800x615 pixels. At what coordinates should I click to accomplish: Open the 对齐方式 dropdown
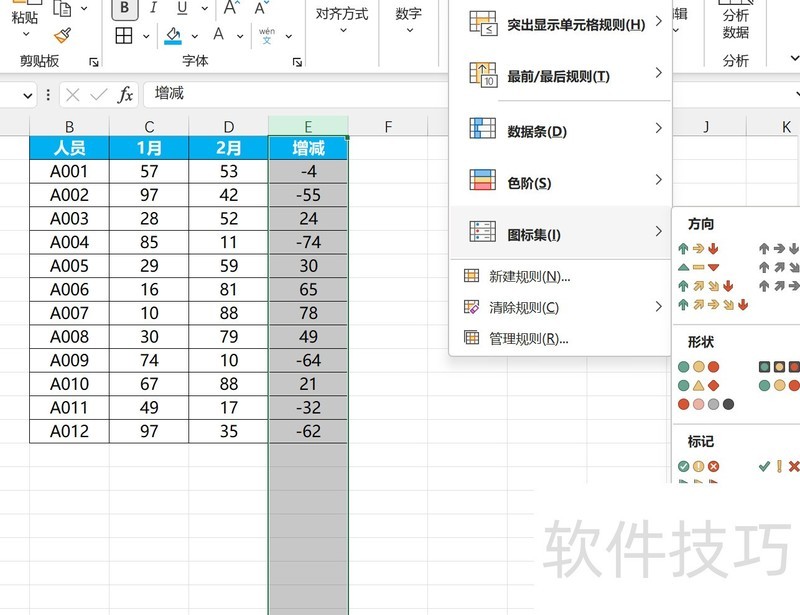(x=342, y=20)
